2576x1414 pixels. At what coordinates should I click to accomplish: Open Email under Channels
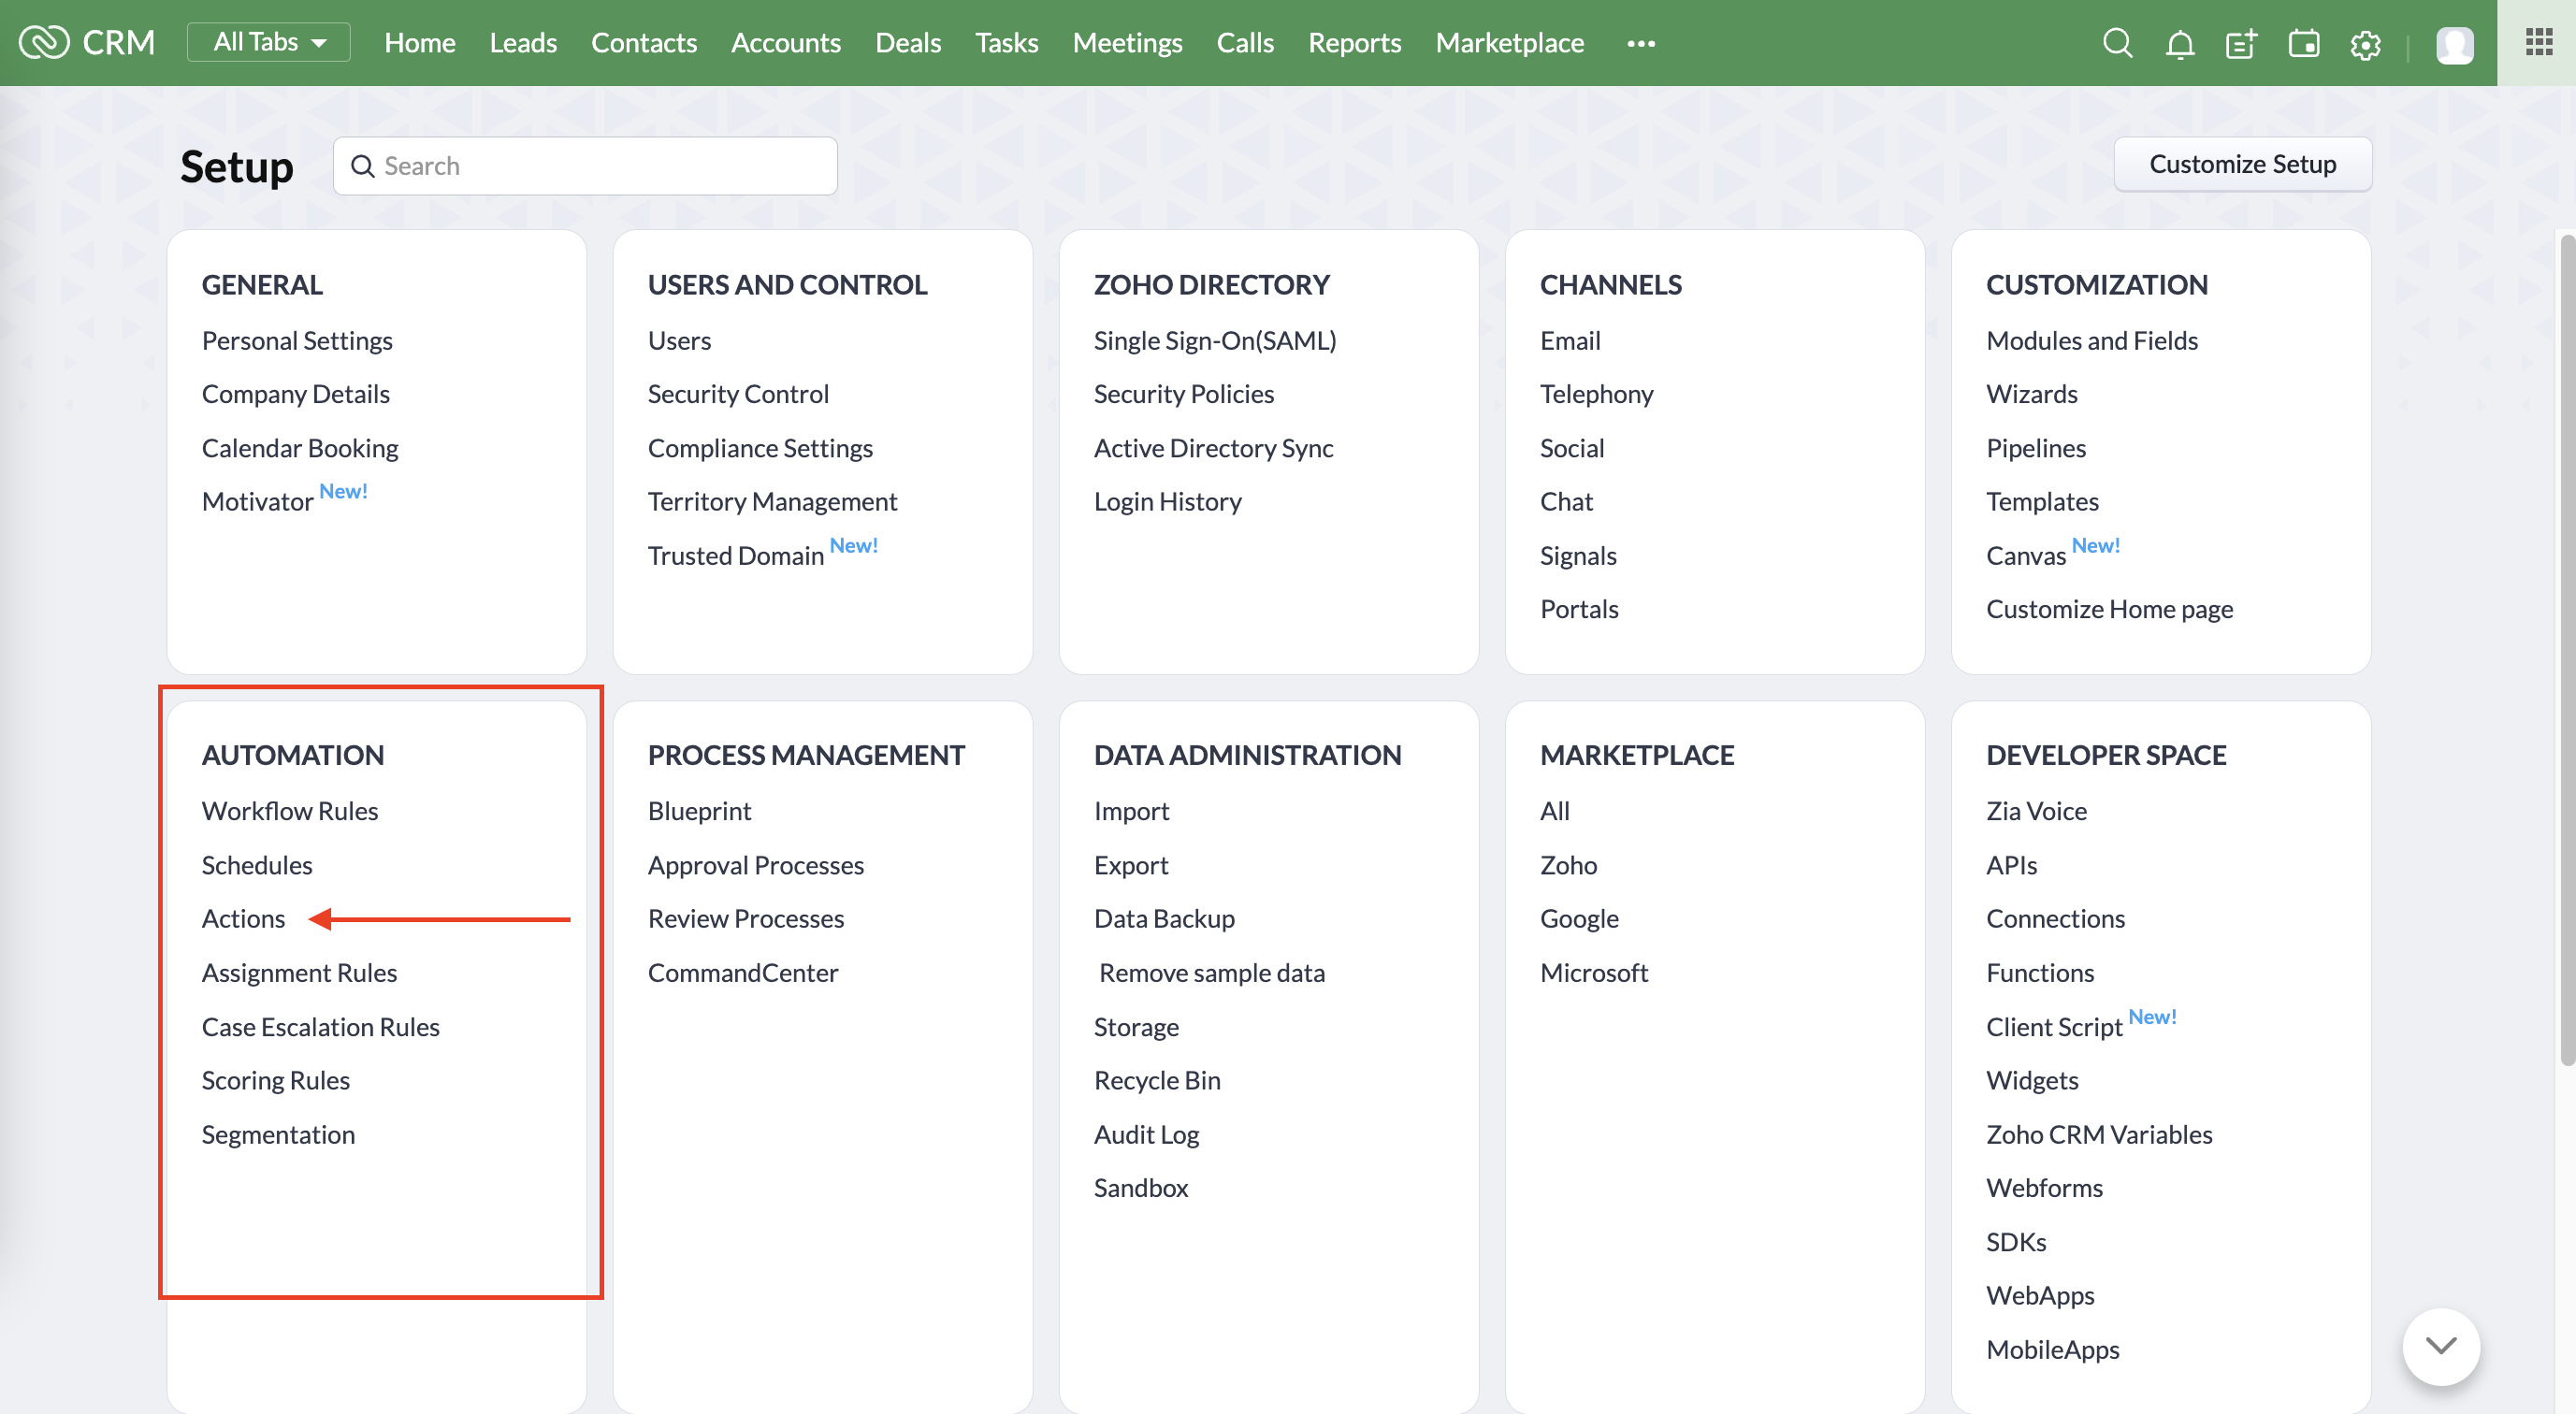coord(1570,340)
